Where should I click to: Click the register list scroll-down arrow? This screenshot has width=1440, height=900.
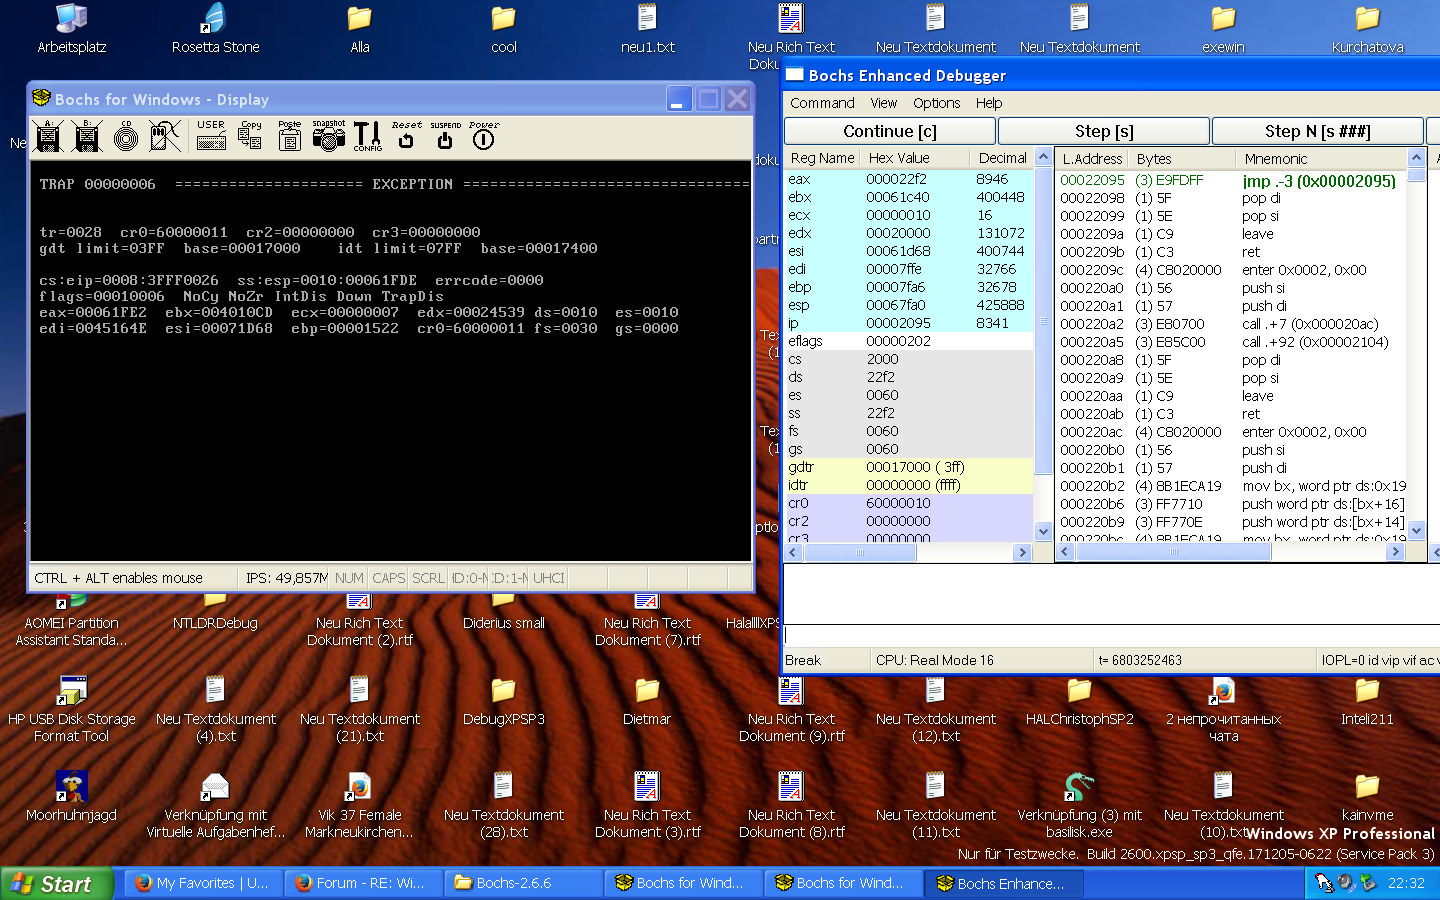point(1043,532)
